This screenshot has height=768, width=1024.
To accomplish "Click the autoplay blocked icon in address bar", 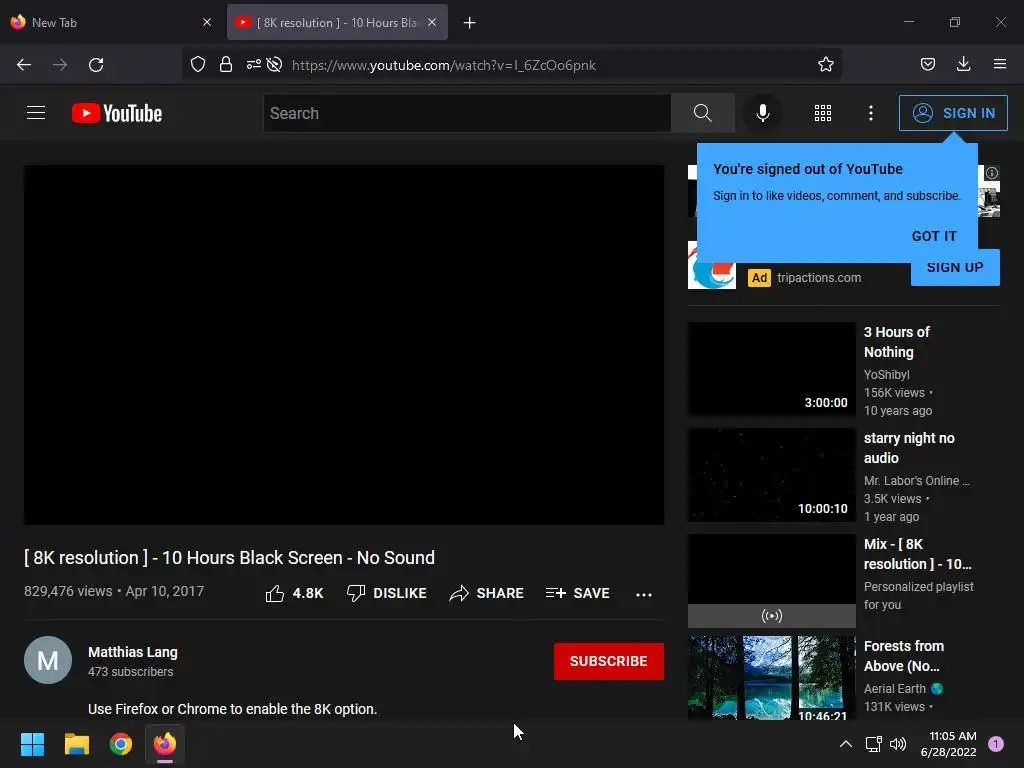I will tap(274, 65).
